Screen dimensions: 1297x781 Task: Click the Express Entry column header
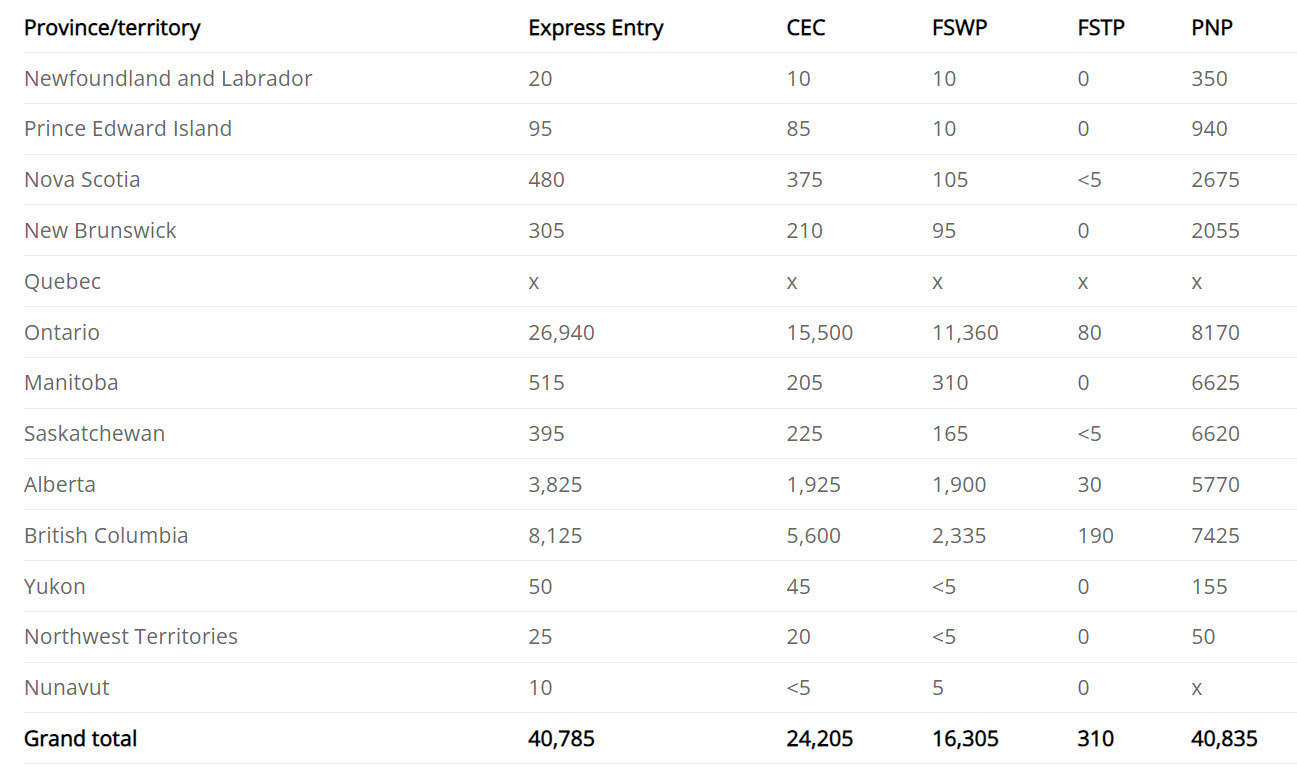tap(595, 28)
